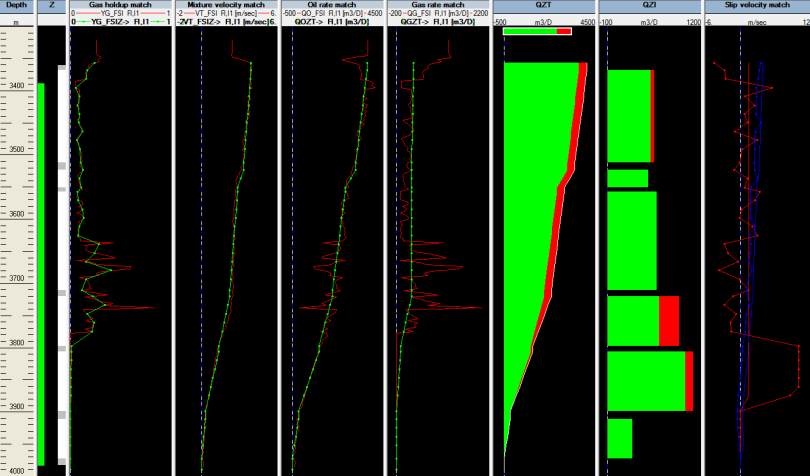Click the QZT m3/D scale row
Screen dimensions: 810x476
pos(544,21)
